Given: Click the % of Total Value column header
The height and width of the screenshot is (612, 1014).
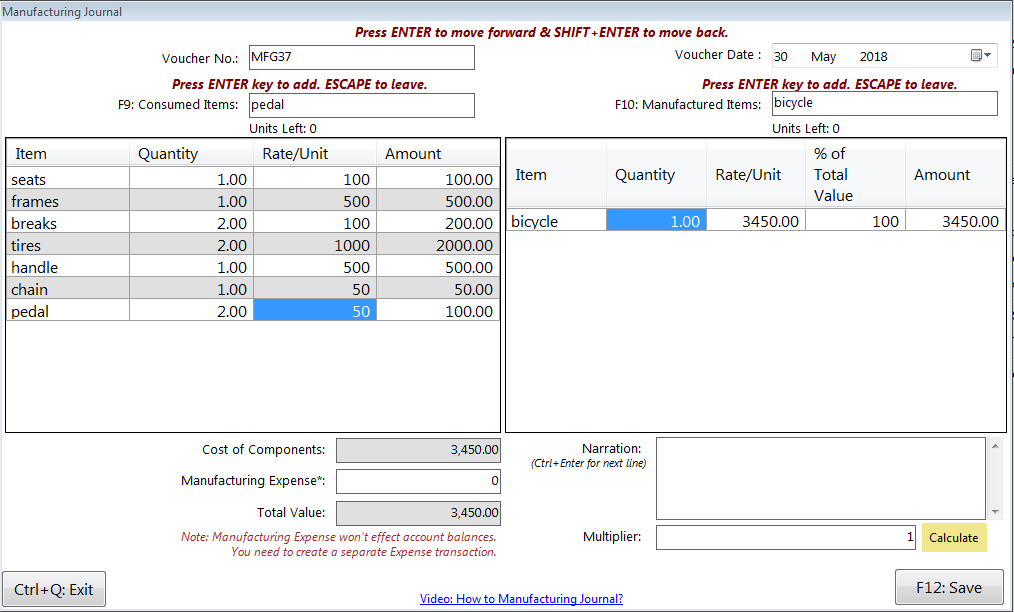Looking at the screenshot, I should pos(856,174).
